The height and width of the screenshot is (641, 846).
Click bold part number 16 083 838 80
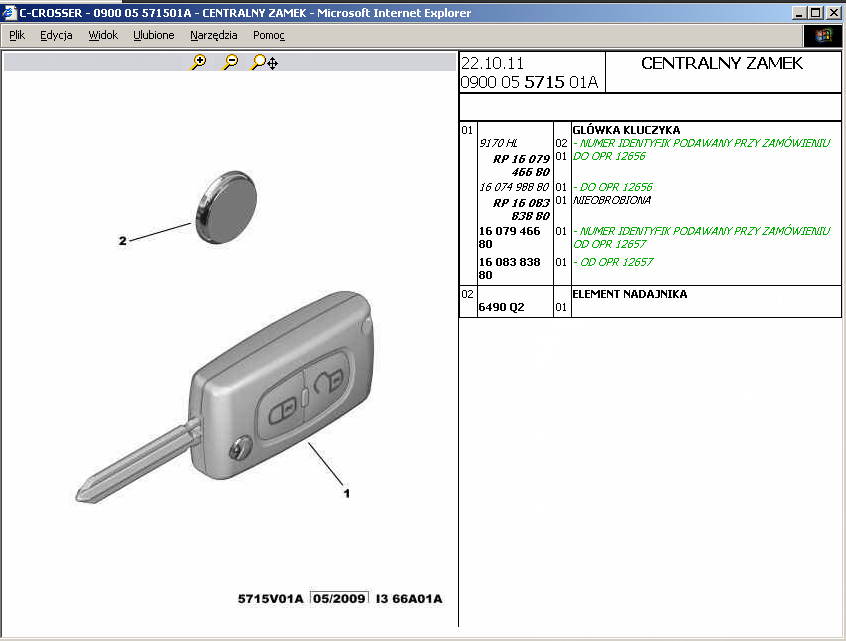click(509, 268)
